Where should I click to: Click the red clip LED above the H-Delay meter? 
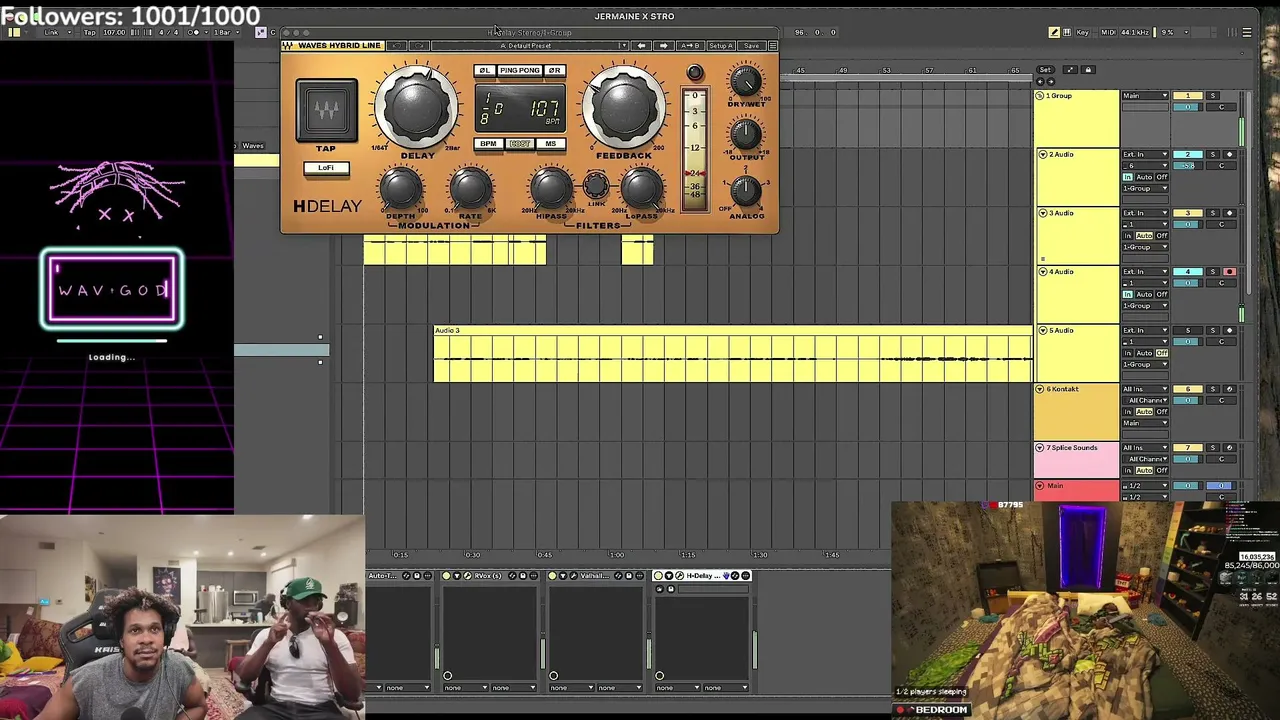tap(695, 73)
